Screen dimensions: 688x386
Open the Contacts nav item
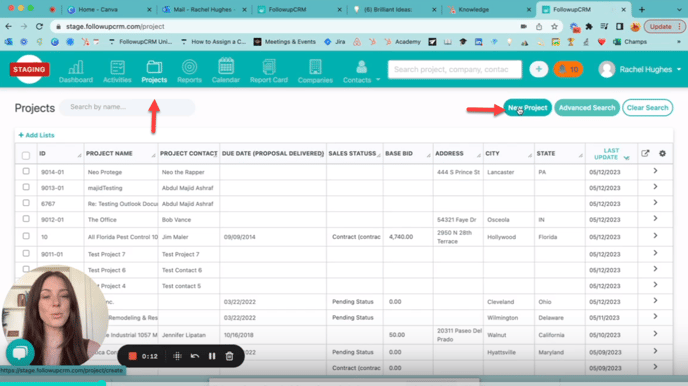357,71
